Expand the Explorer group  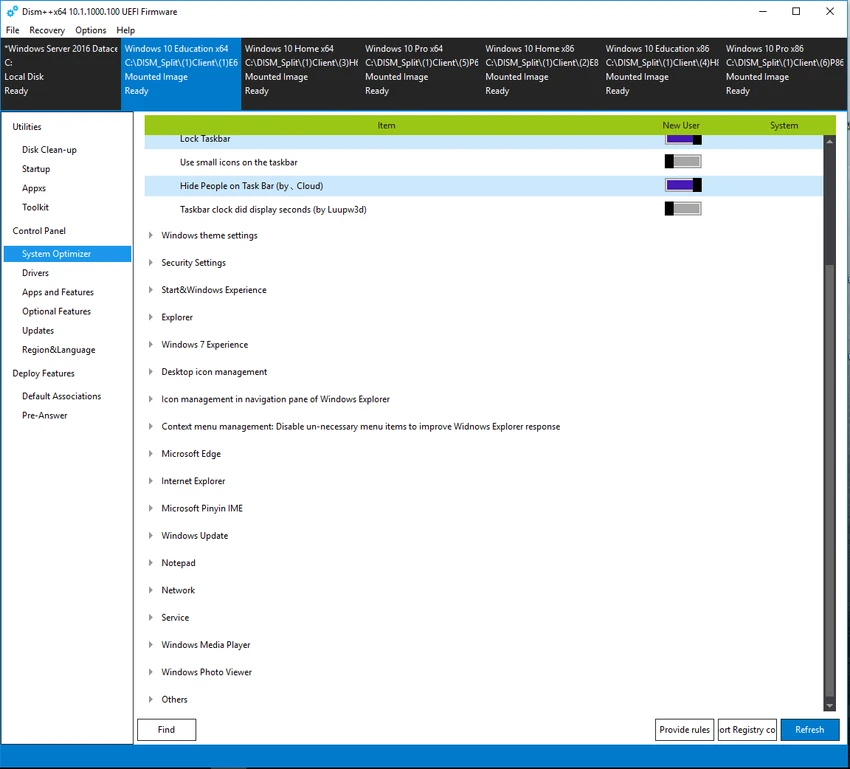click(x=151, y=318)
